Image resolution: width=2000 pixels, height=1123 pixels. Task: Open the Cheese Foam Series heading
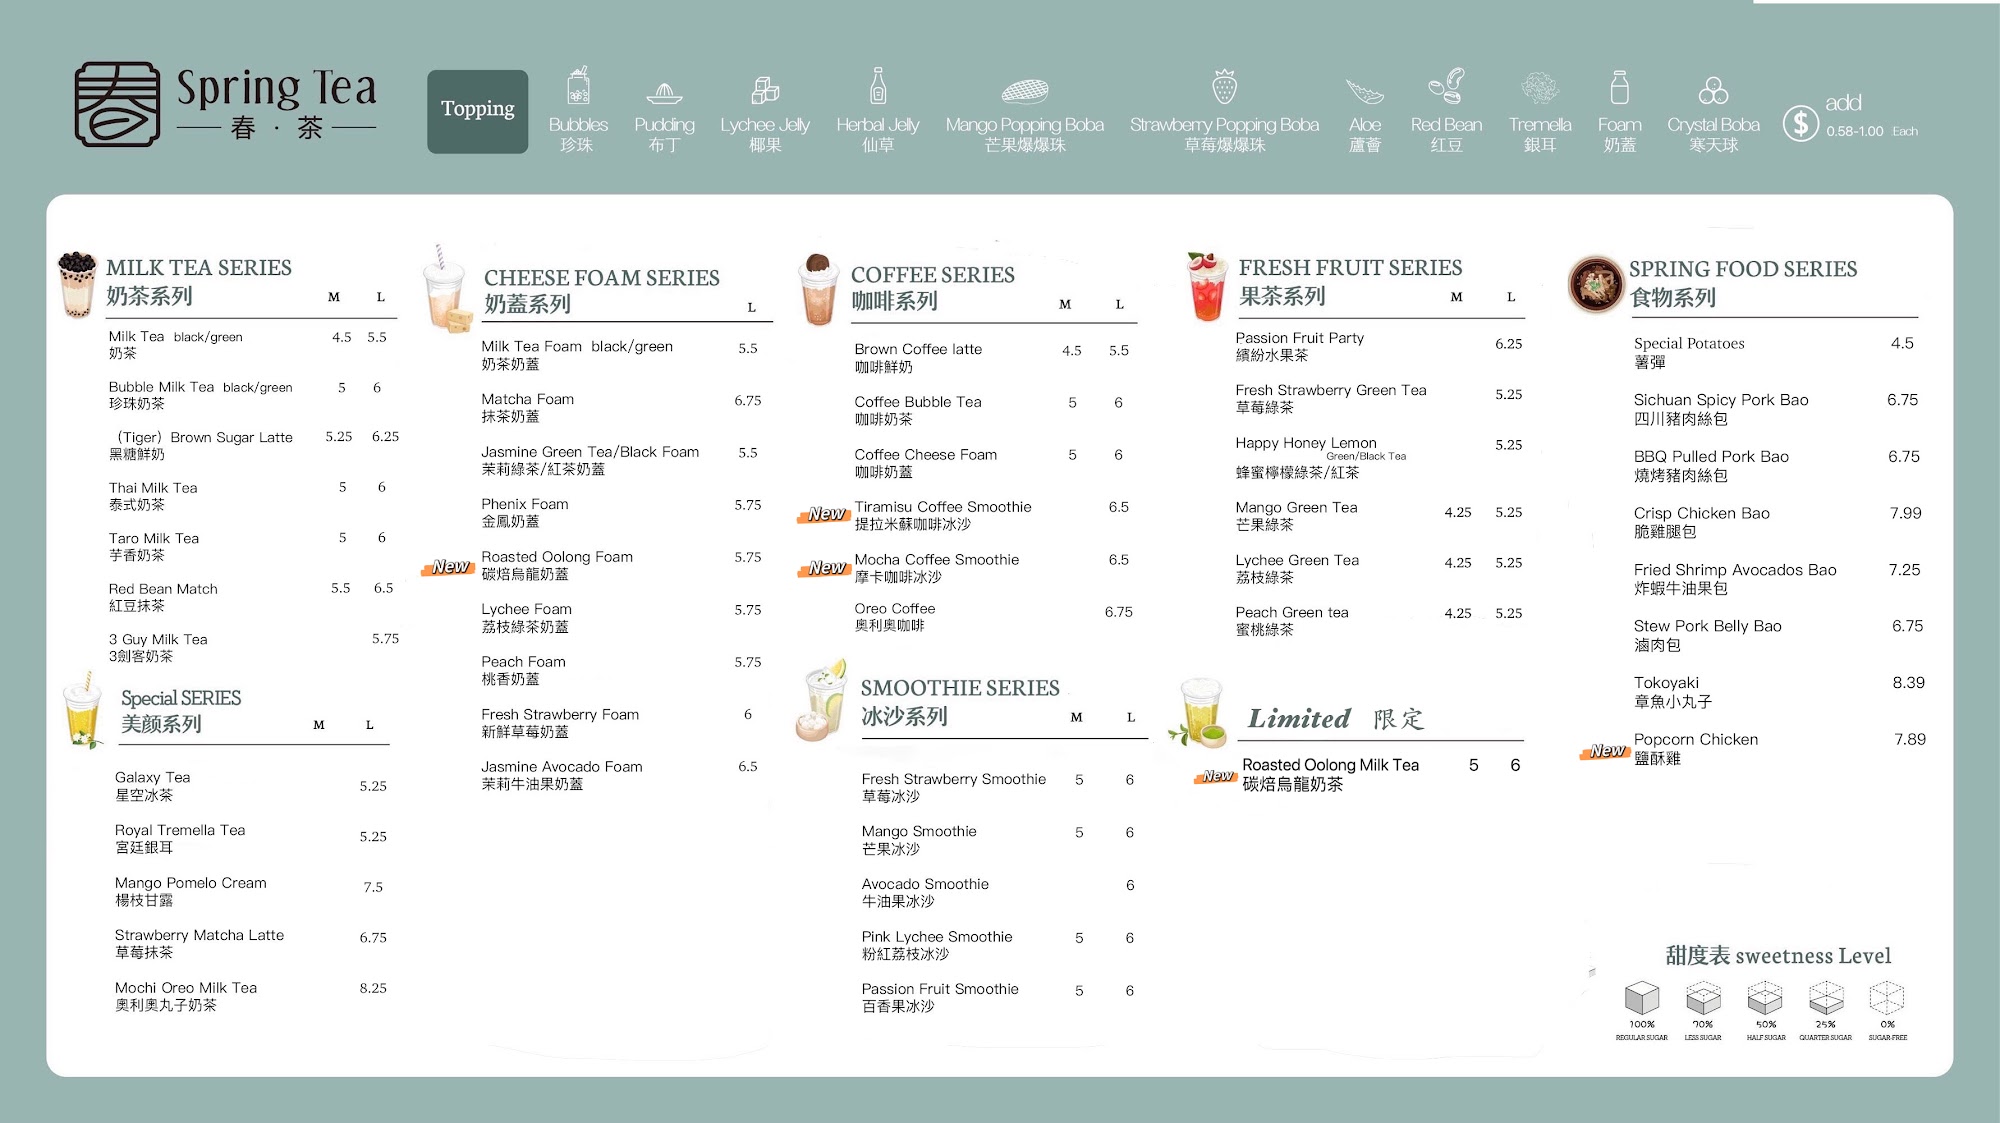601,278
